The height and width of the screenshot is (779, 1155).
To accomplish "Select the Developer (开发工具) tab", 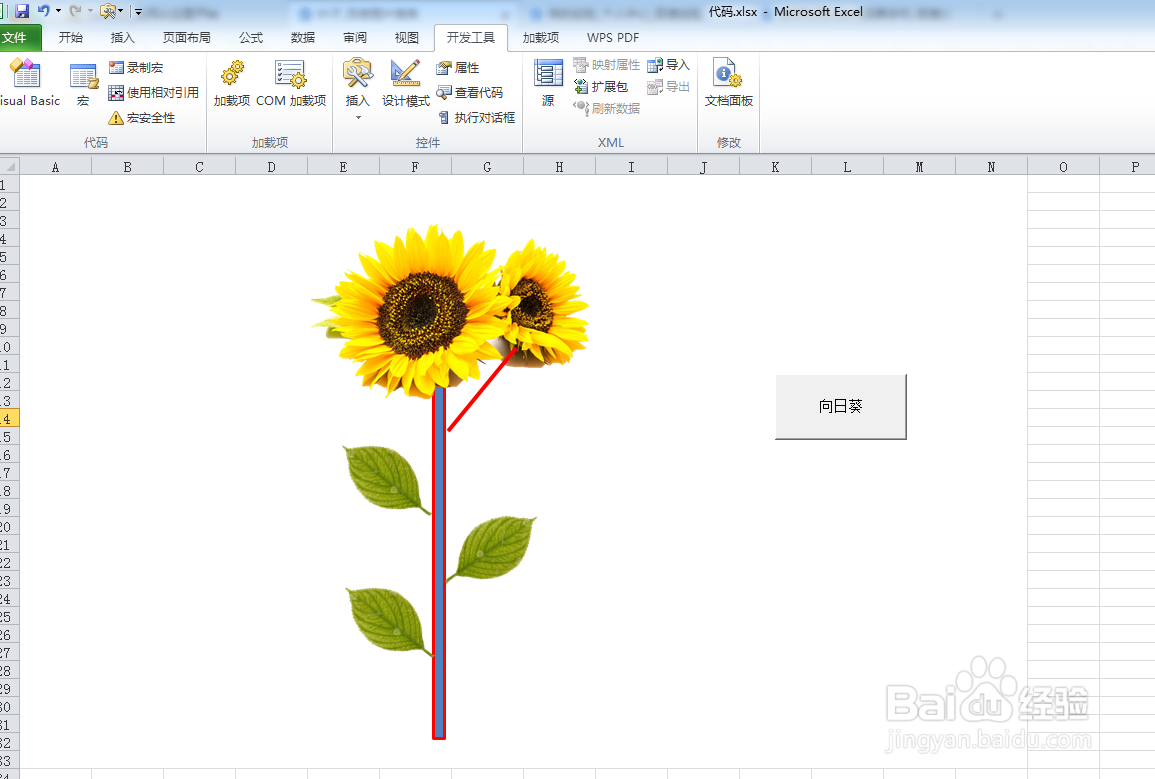I will click(471, 38).
